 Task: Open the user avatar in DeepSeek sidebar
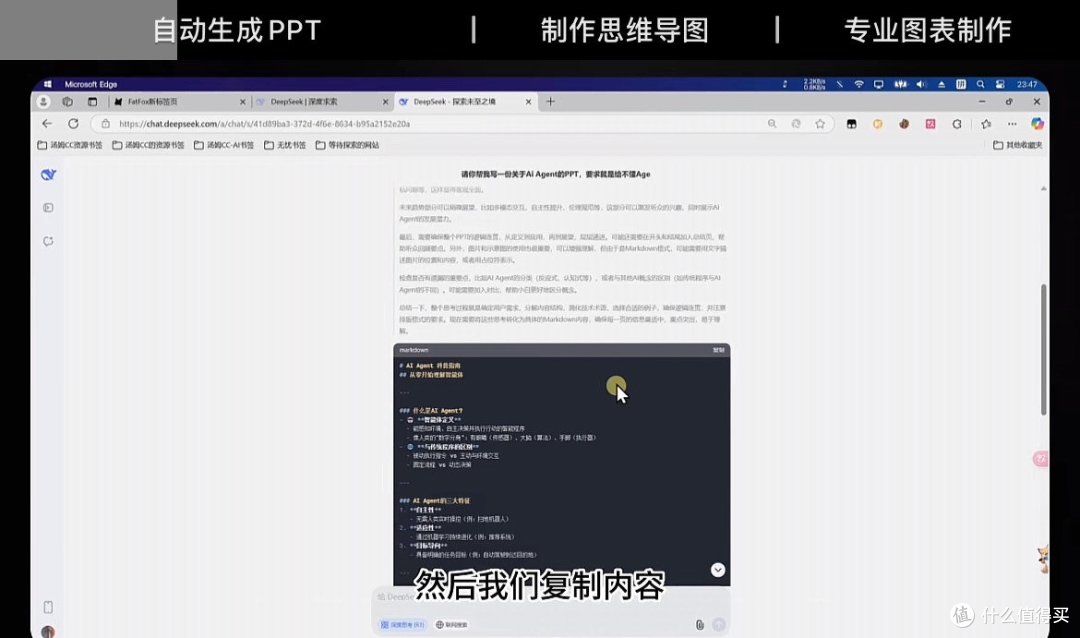48,631
